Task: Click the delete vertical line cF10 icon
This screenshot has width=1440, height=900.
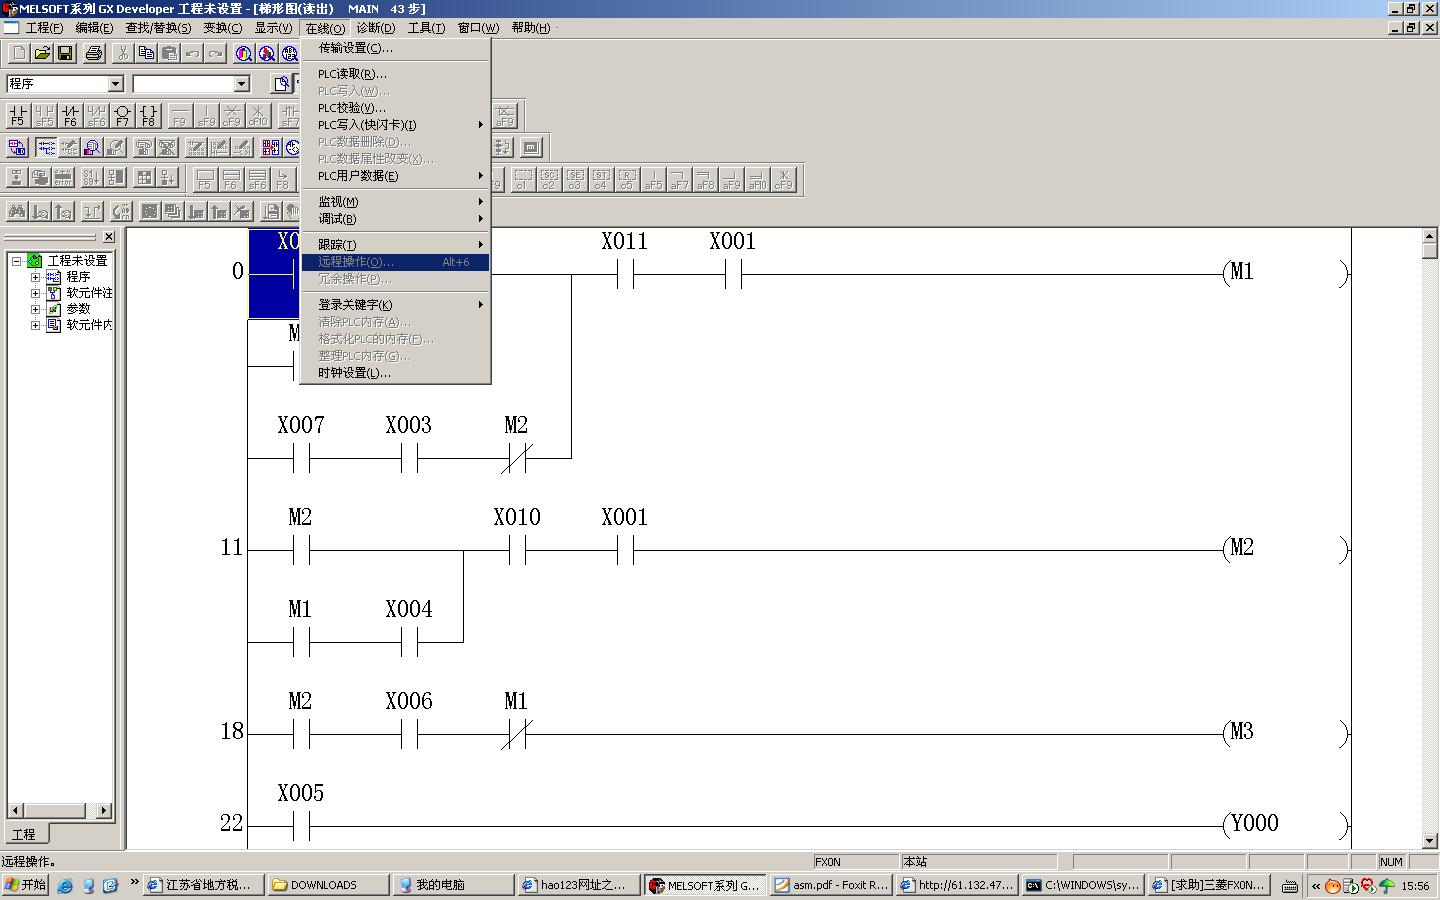Action: click(x=258, y=115)
